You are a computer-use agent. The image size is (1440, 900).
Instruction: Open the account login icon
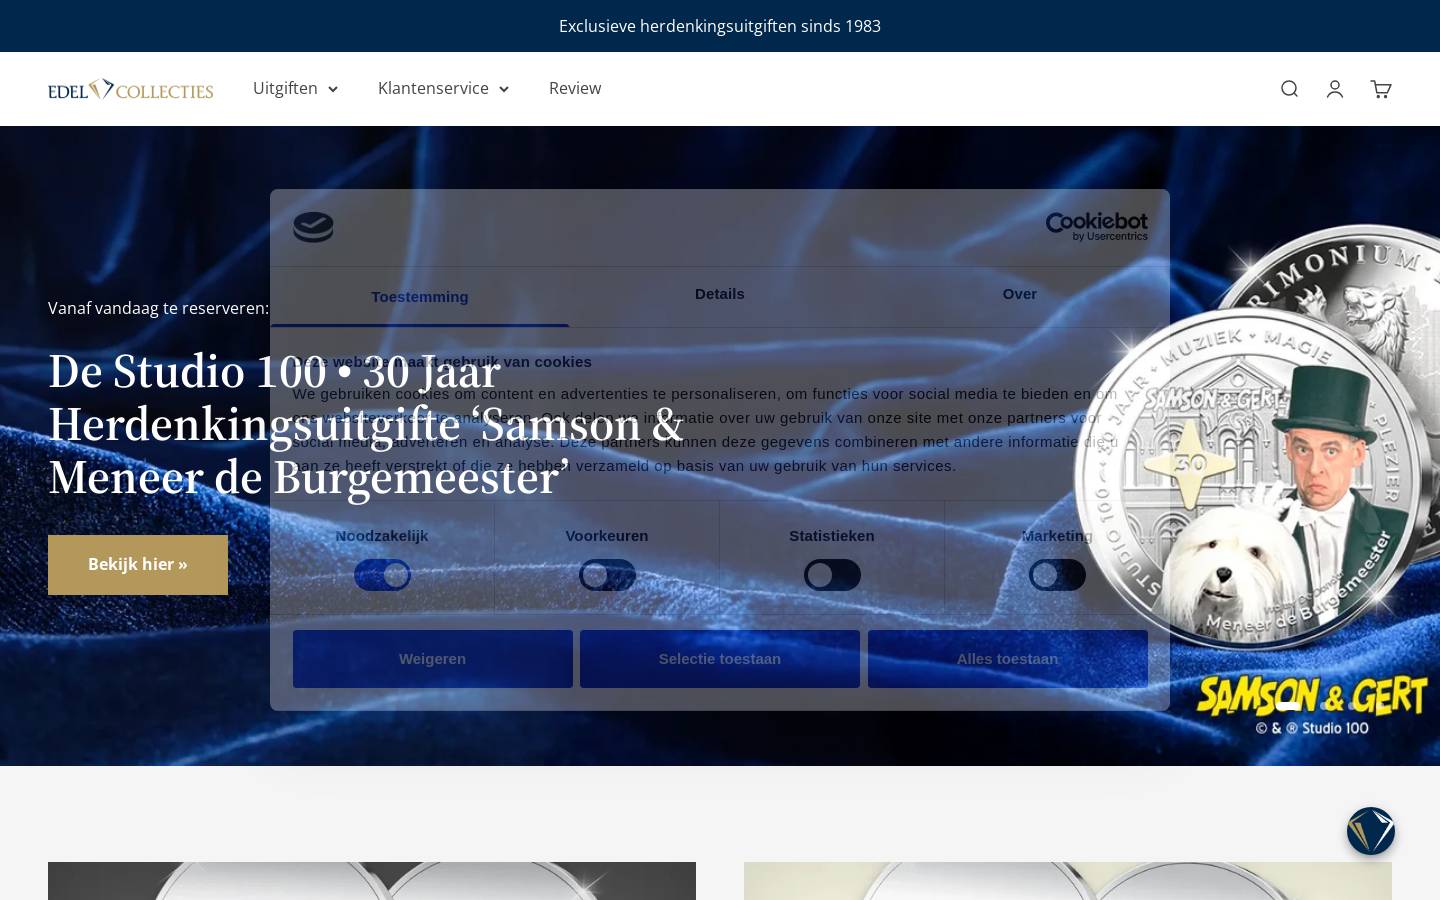point(1335,89)
